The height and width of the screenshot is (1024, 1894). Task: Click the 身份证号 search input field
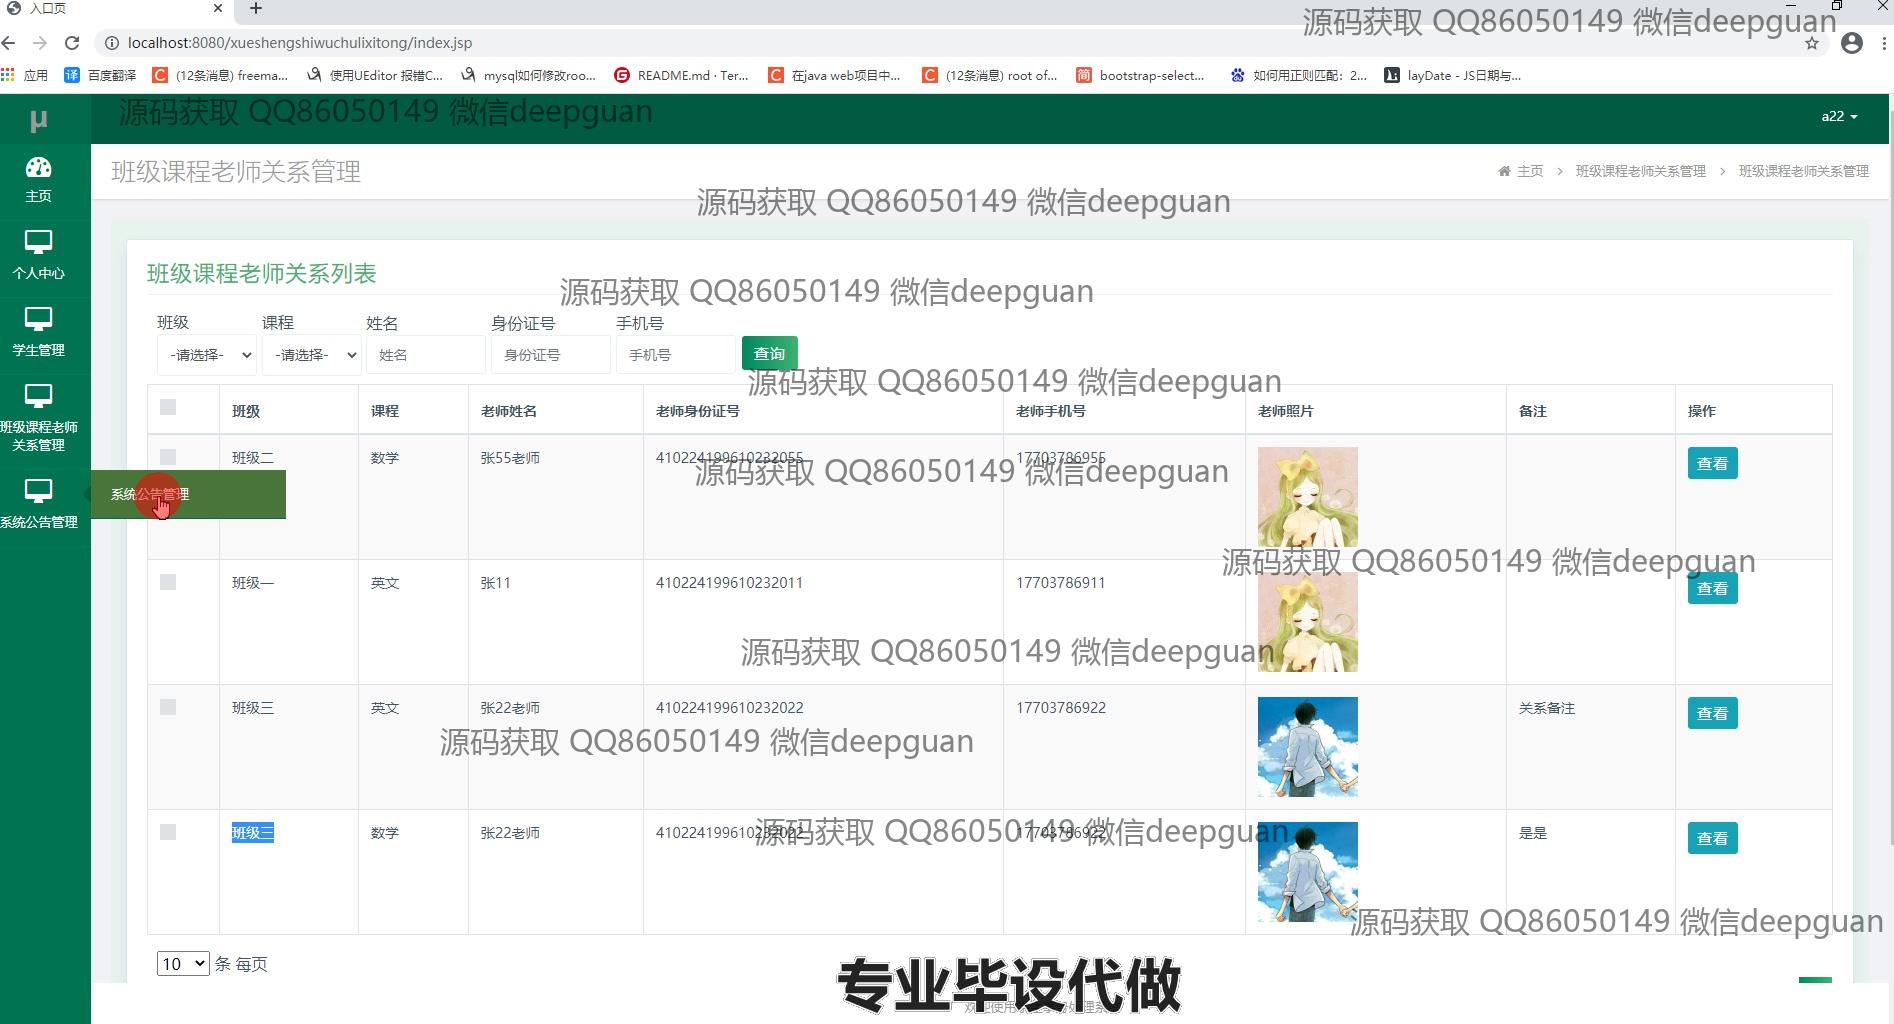tap(550, 355)
